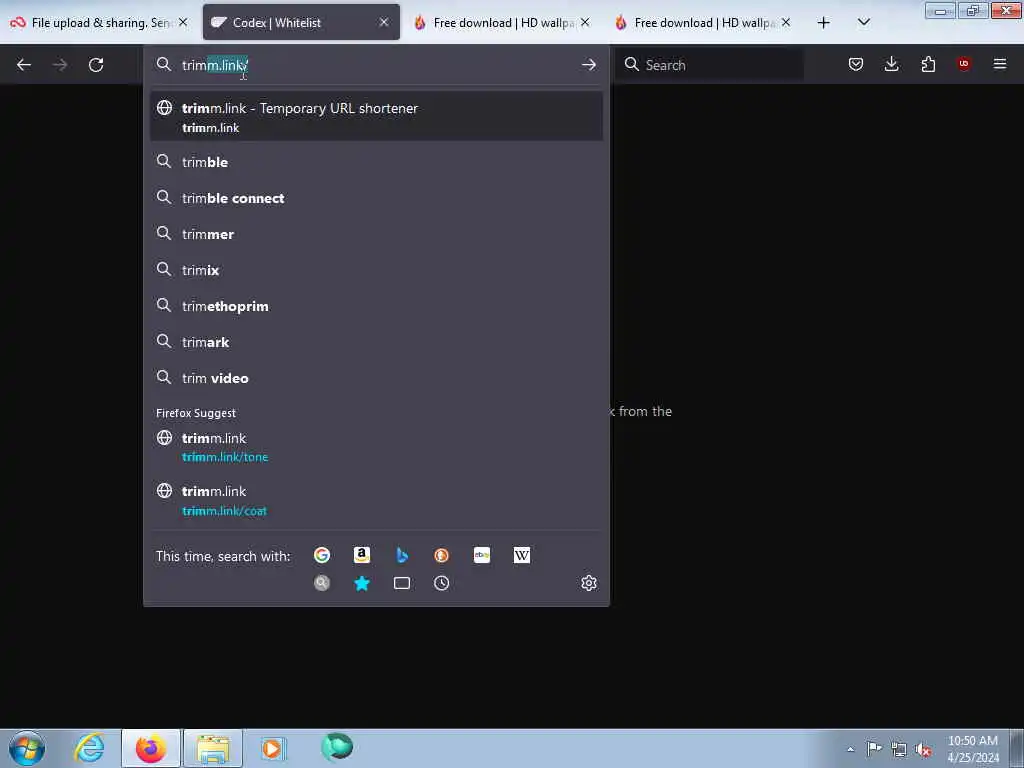Screen dimensions: 1024x768
Task: Go to the typed address with the arrow
Action: (x=588, y=65)
